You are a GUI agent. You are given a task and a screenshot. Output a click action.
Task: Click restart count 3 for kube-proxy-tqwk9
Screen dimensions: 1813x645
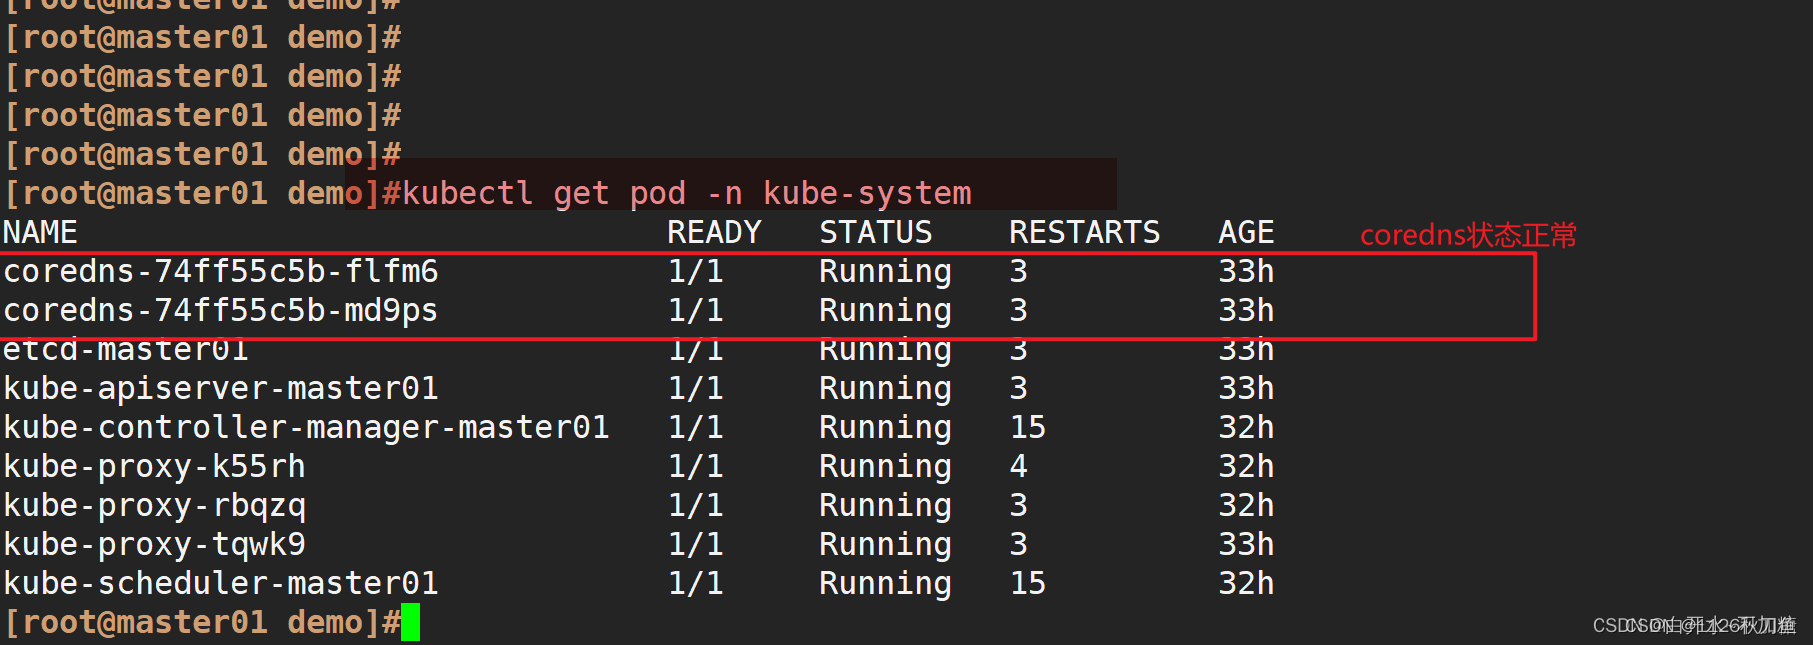coord(1018,544)
